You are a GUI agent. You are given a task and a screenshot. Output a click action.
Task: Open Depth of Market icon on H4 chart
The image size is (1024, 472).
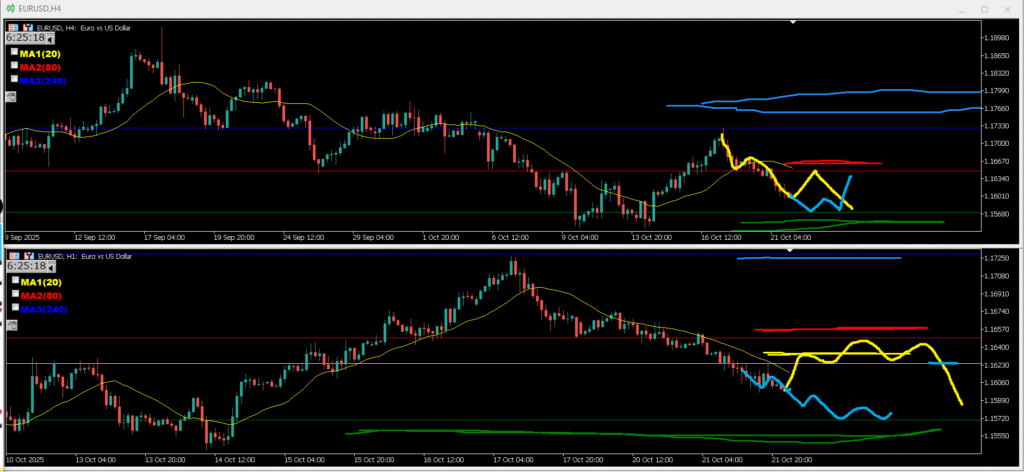coord(13,27)
